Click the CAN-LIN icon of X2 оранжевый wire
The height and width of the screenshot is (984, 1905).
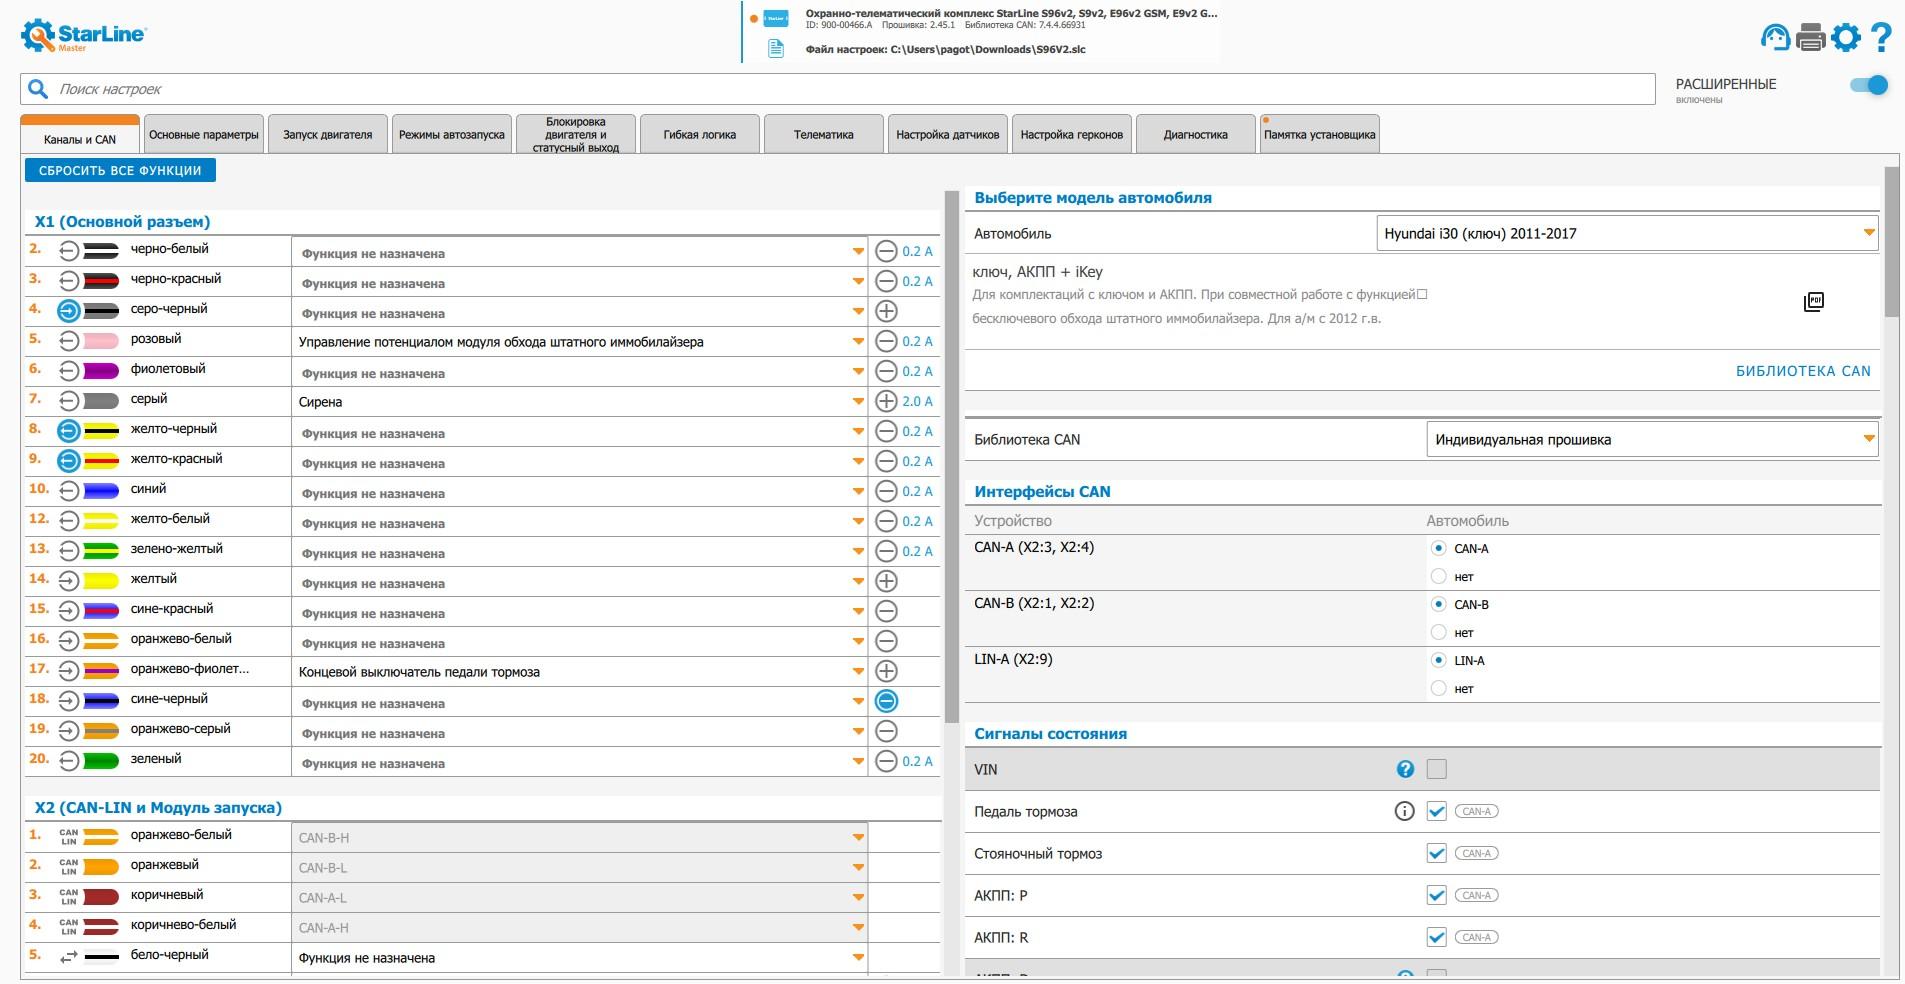pyautogui.click(x=68, y=867)
